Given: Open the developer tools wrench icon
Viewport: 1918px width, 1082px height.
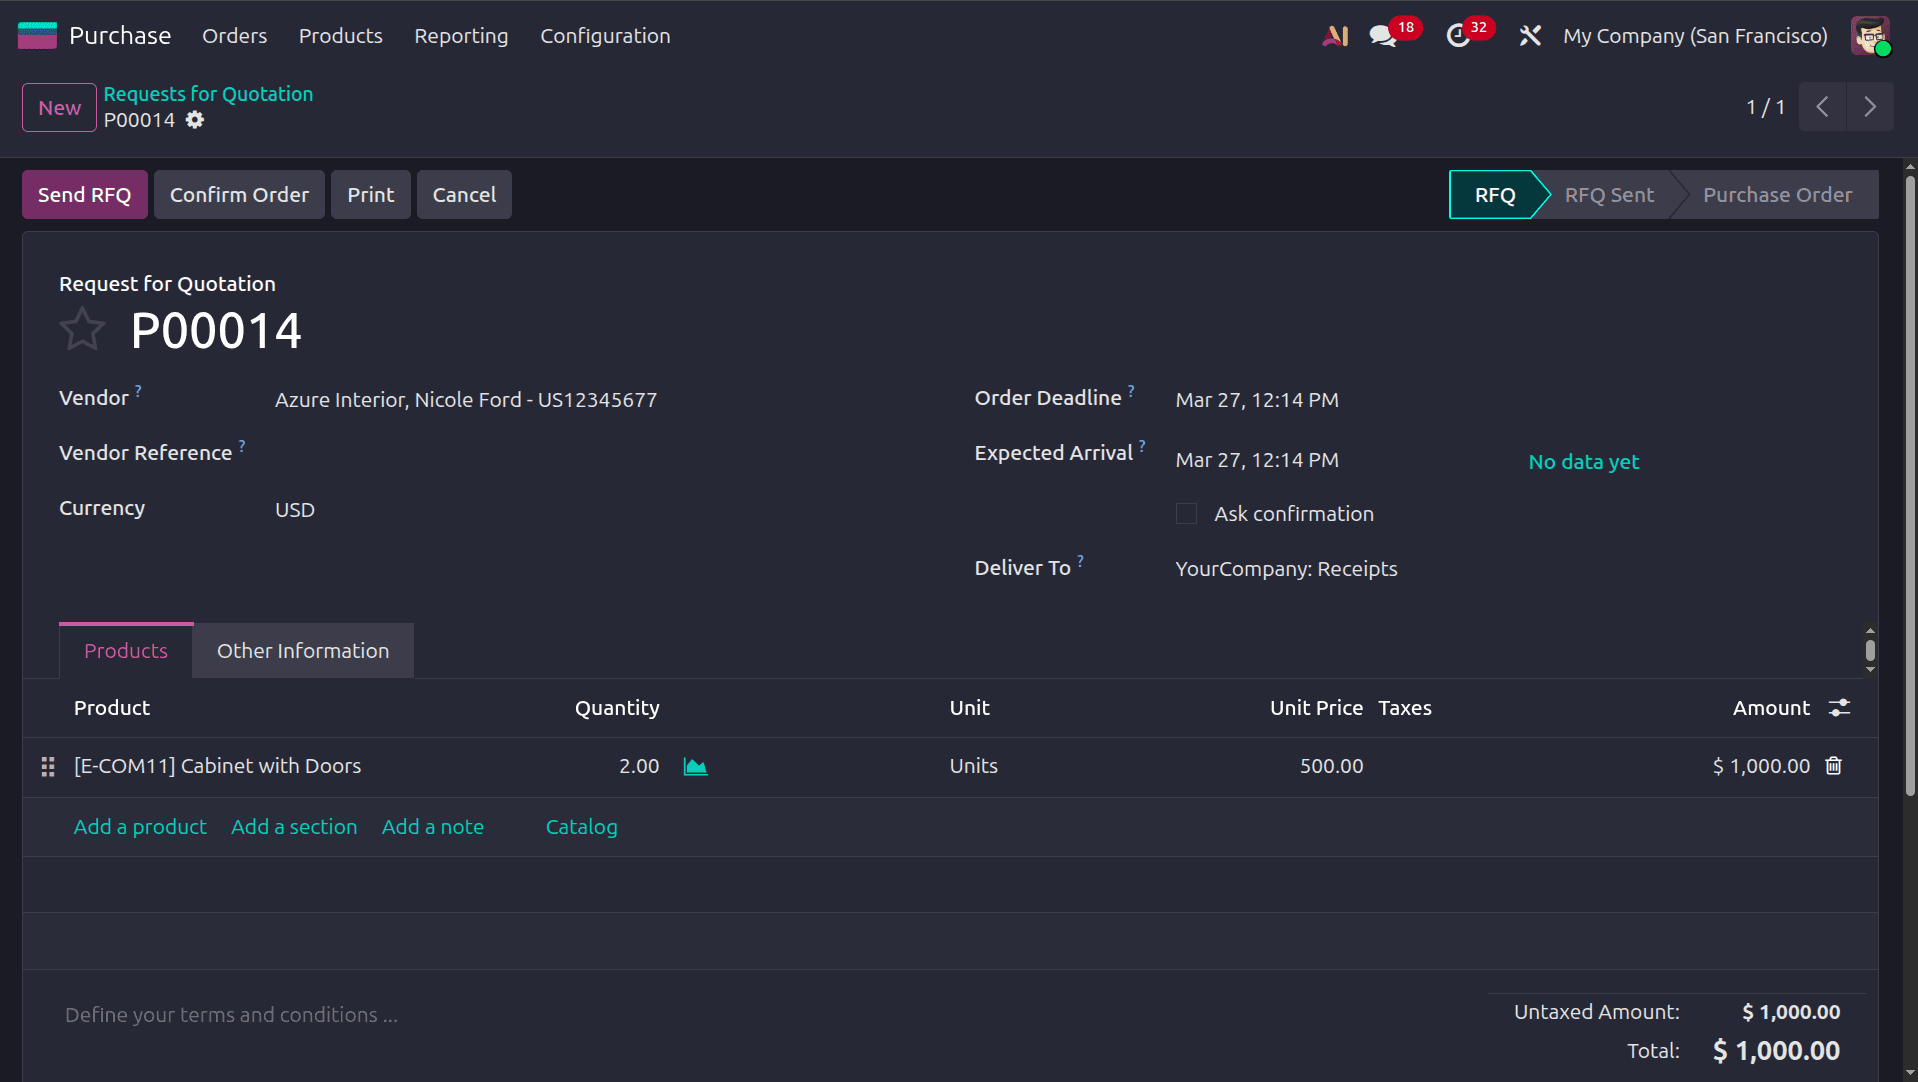Looking at the screenshot, I should point(1529,35).
